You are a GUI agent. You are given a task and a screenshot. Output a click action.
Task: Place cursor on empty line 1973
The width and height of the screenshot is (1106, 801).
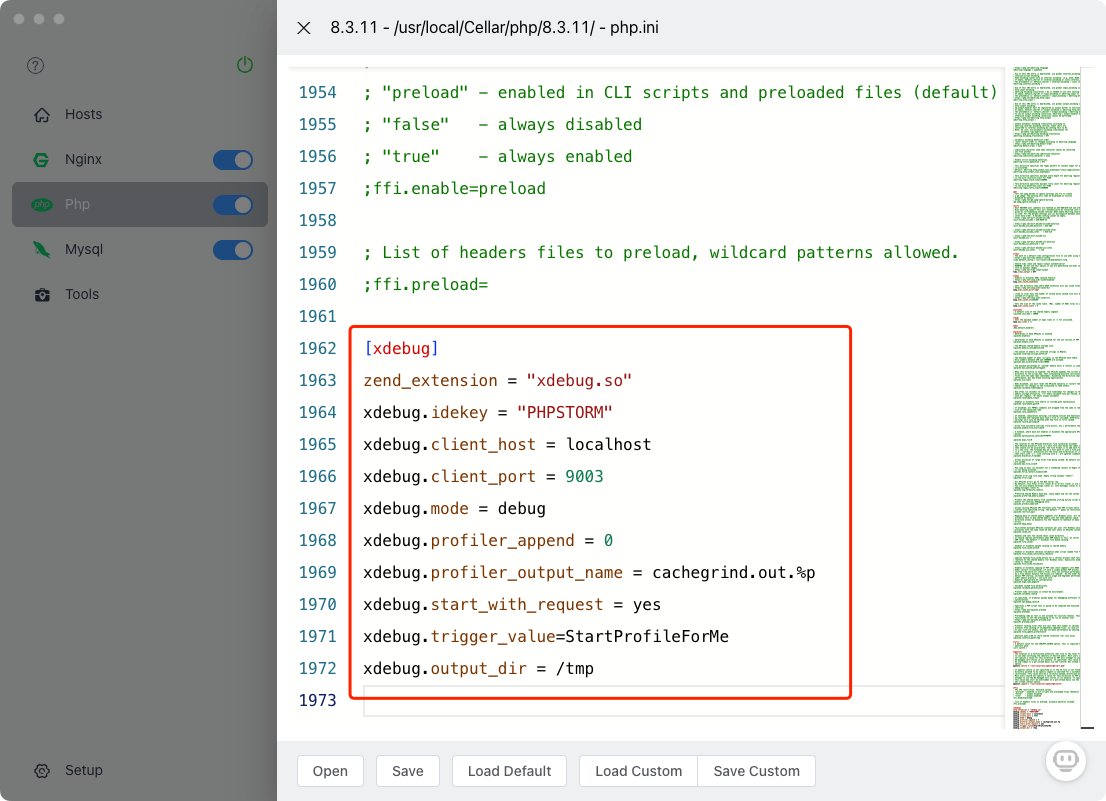[683, 701]
